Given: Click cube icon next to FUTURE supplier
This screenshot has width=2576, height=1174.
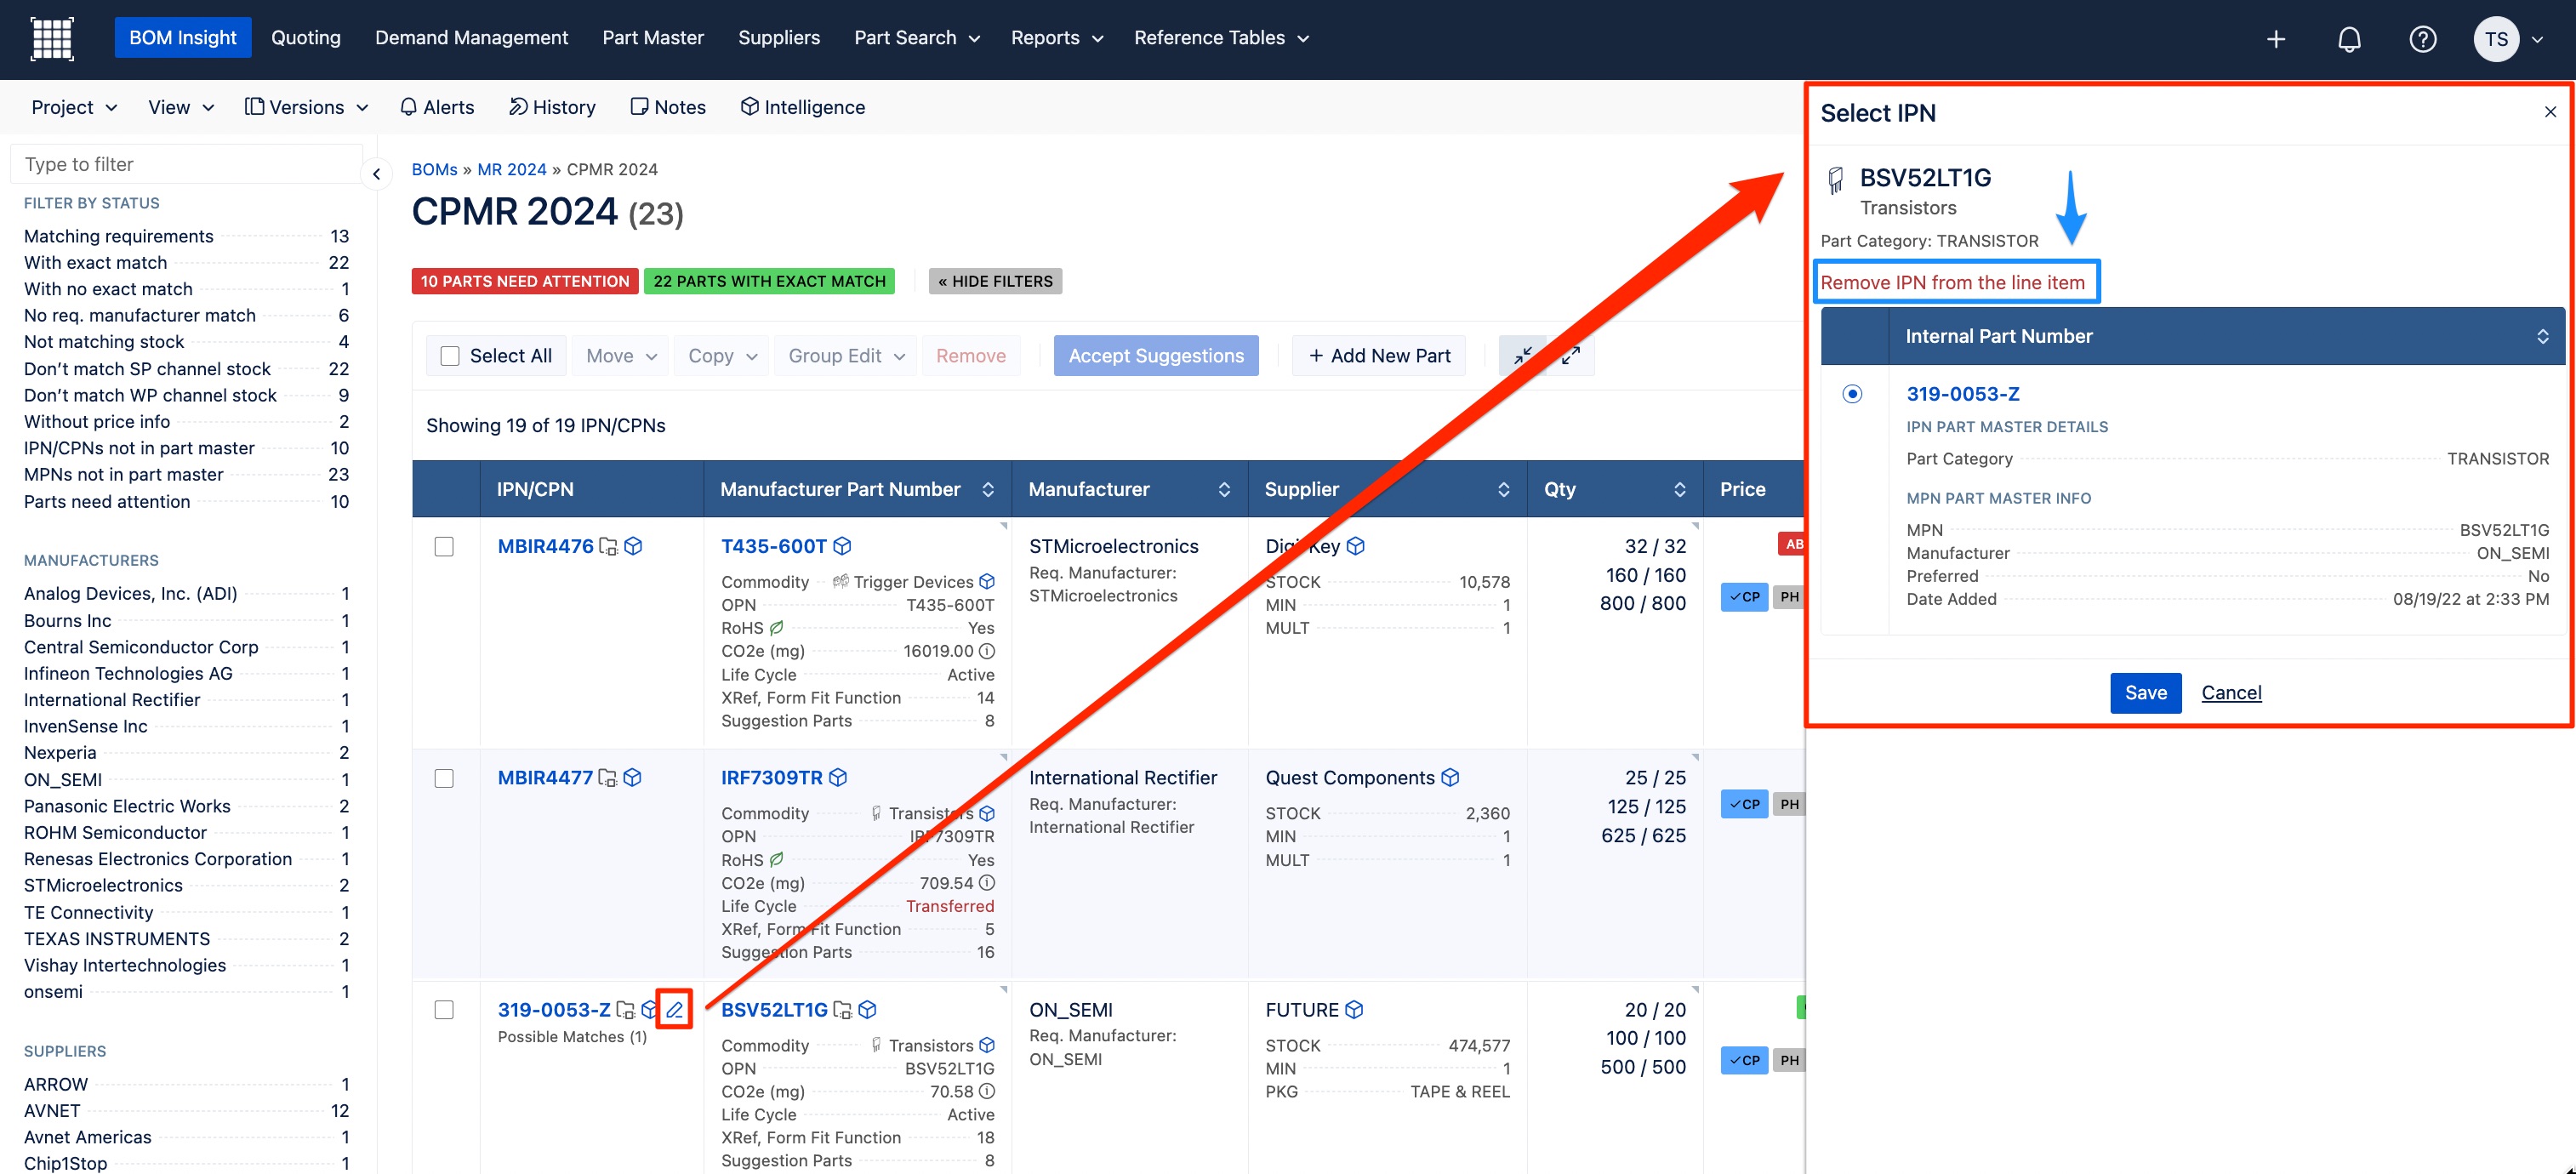Looking at the screenshot, I should tap(1354, 1010).
